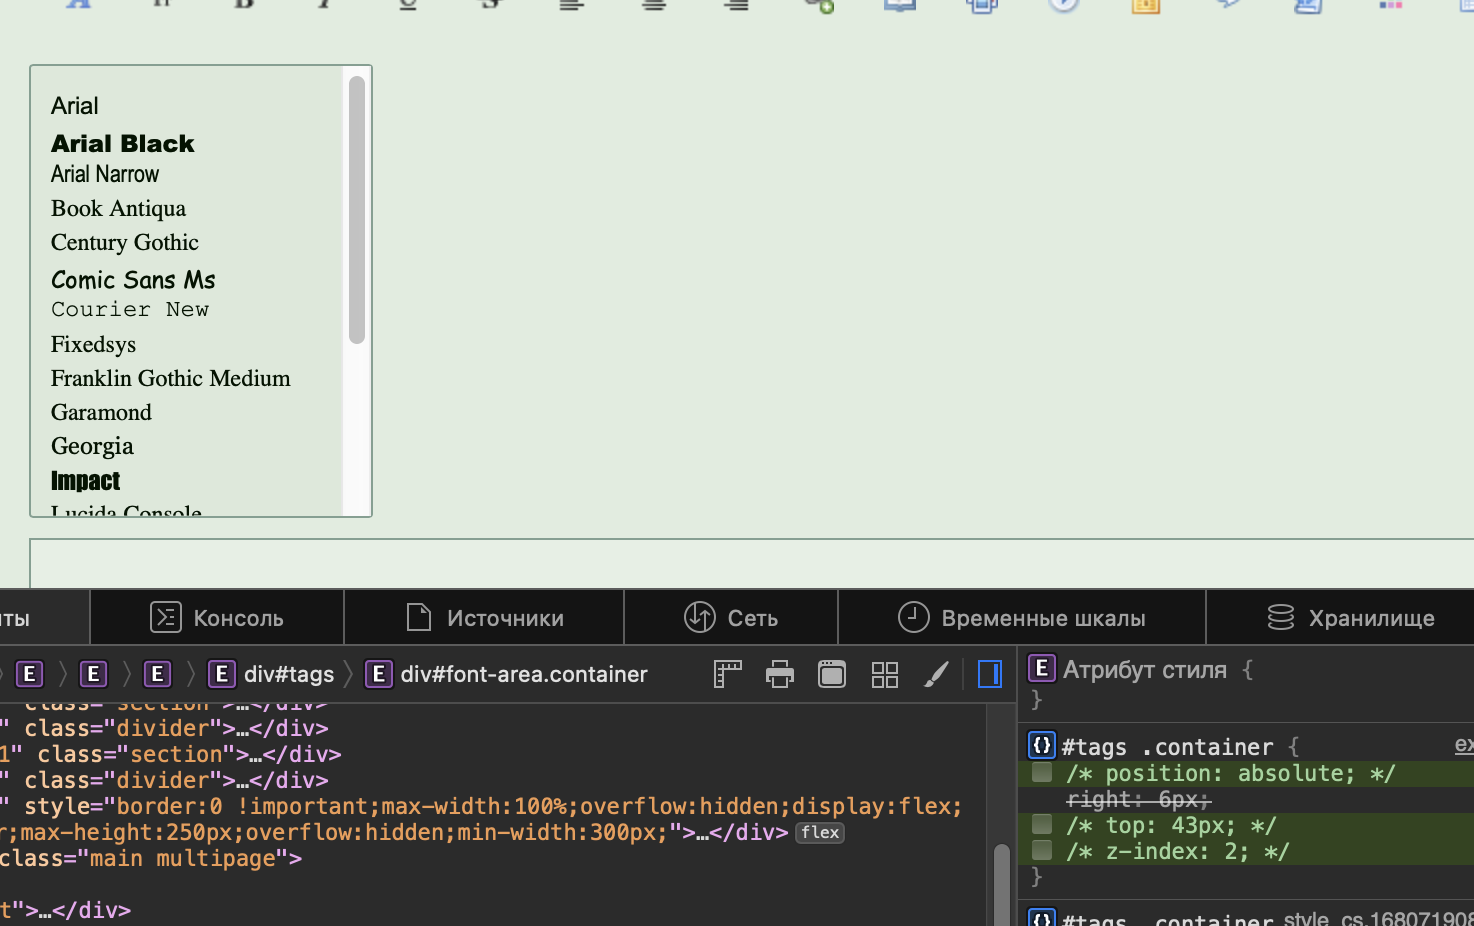This screenshot has width=1474, height=926.
Task: Toggle rulers icon in DevTools toolbar
Action: [x=727, y=675]
